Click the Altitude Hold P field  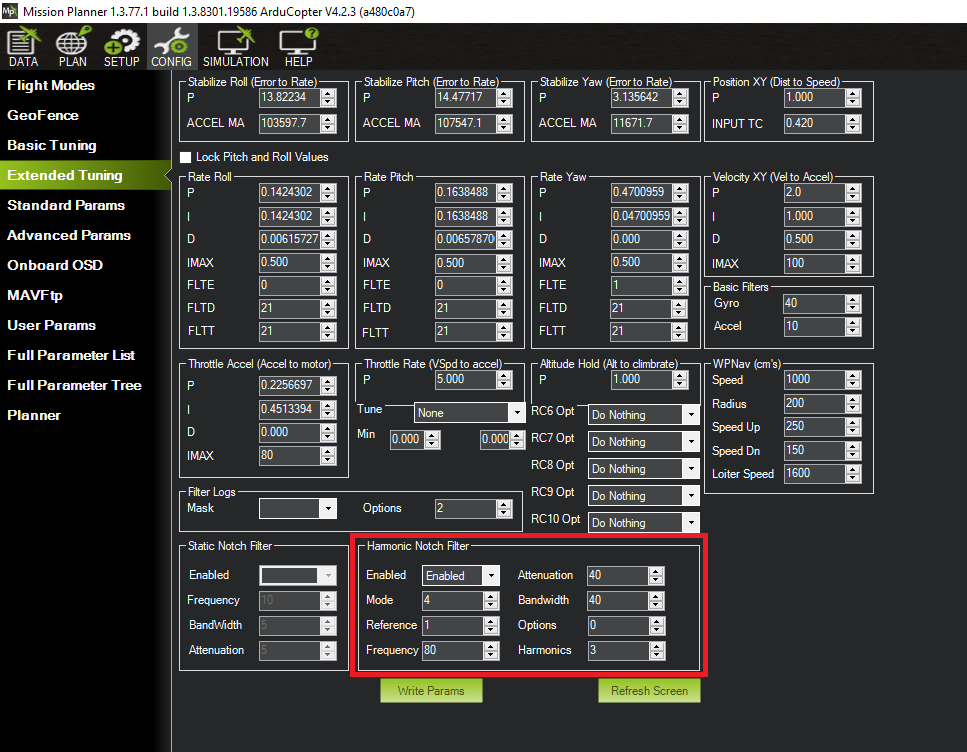pos(641,380)
